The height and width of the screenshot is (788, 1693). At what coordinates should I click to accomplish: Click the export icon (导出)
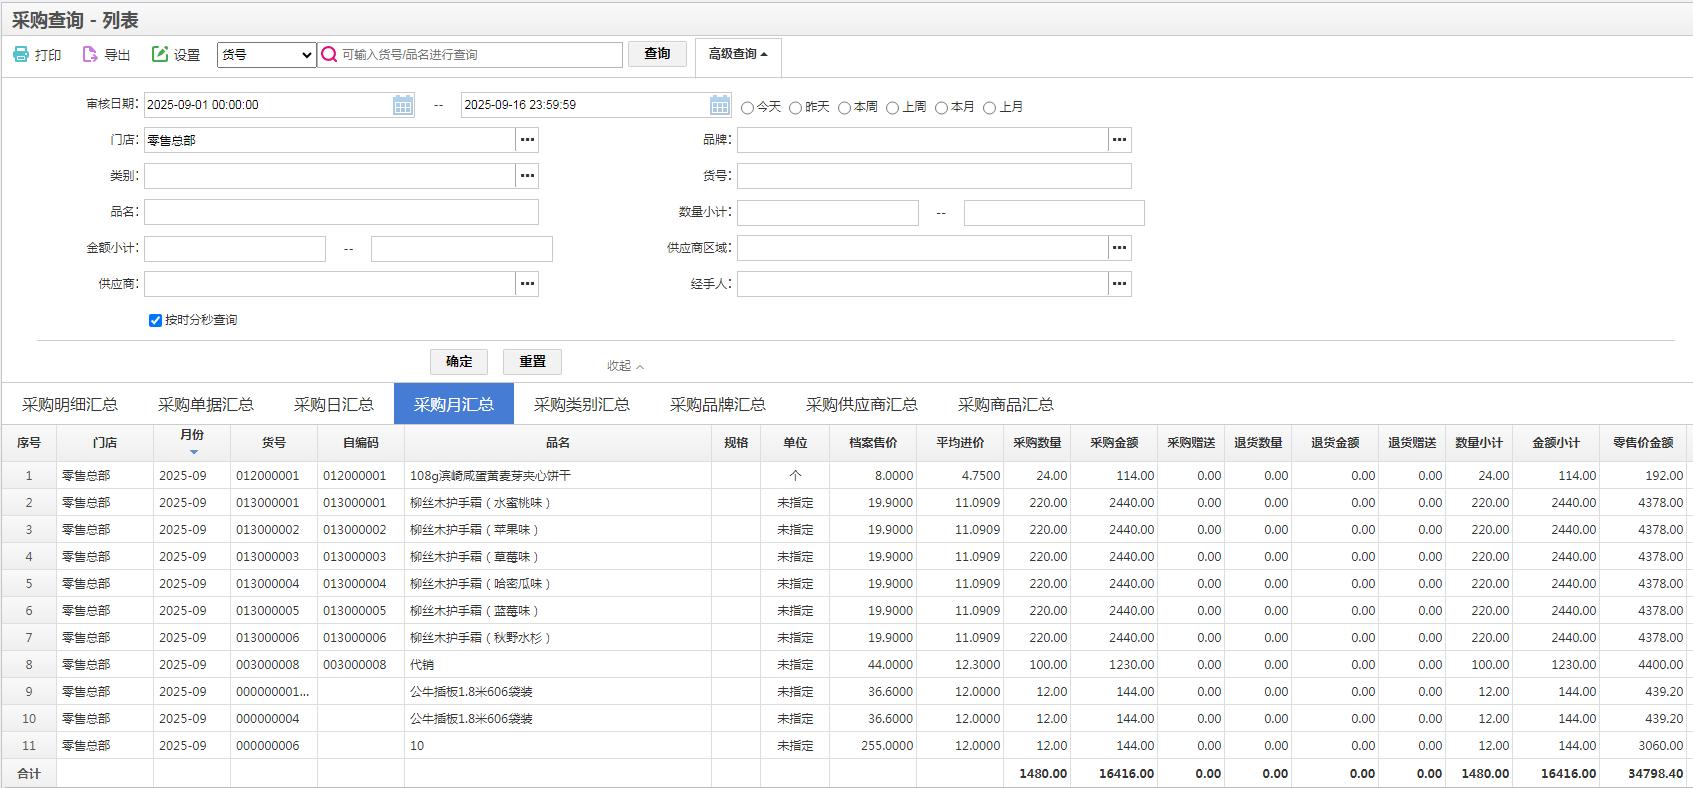click(90, 54)
